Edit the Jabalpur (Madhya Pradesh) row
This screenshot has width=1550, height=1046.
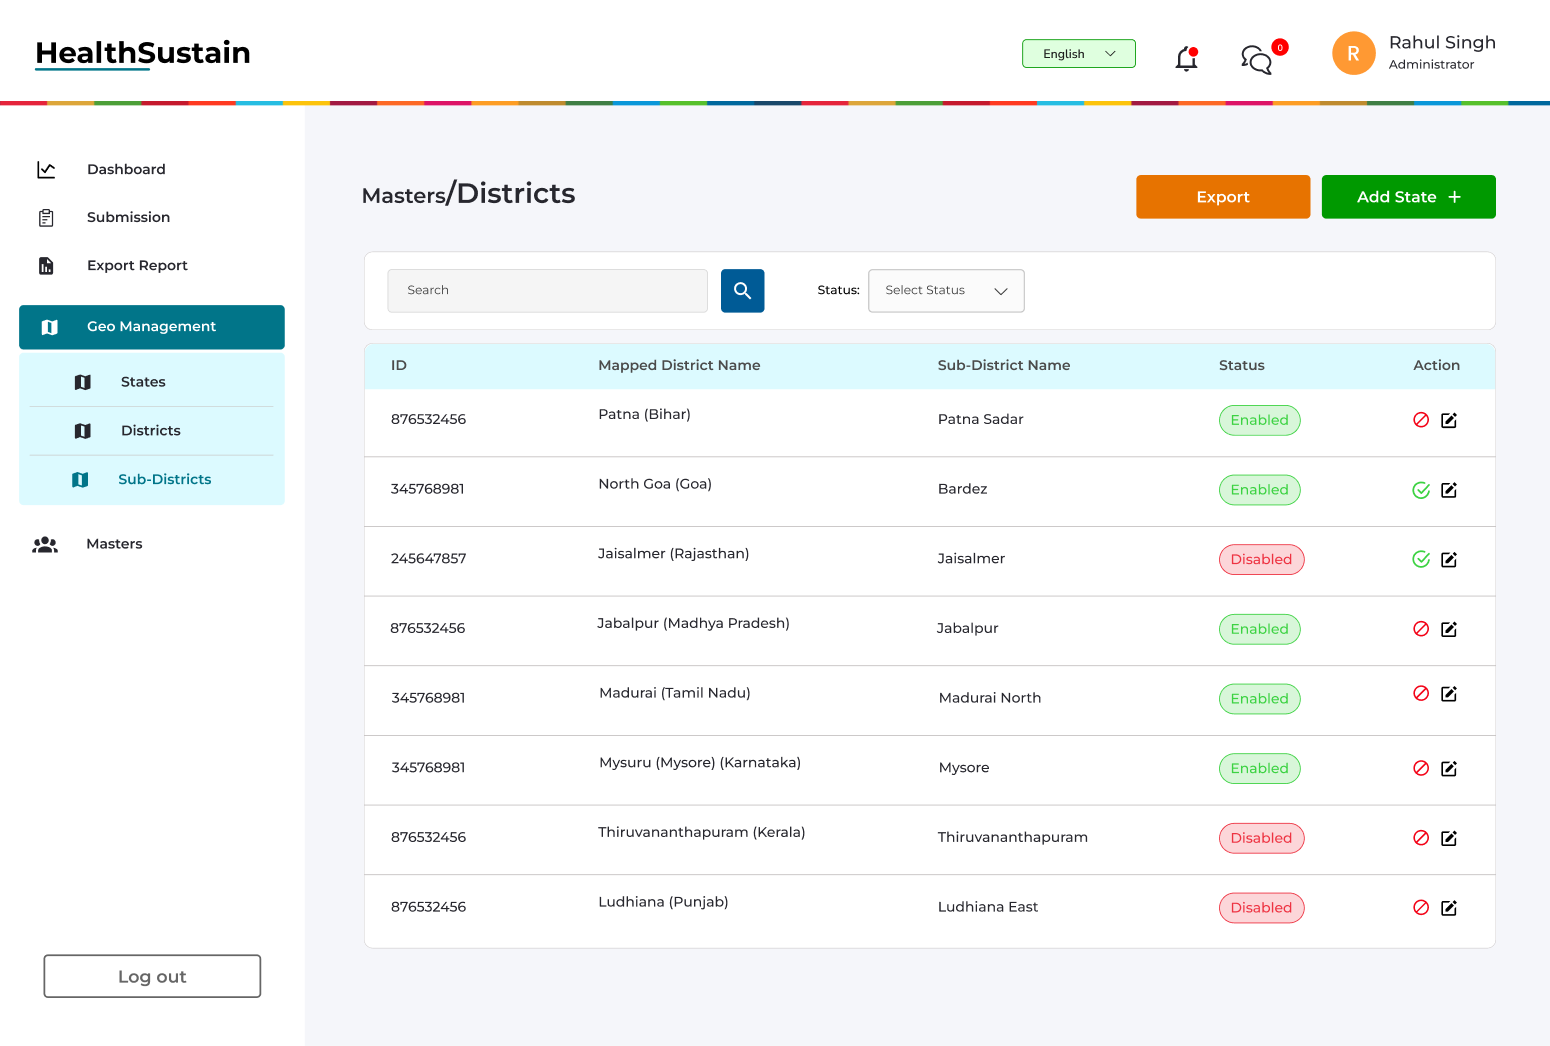(1449, 629)
